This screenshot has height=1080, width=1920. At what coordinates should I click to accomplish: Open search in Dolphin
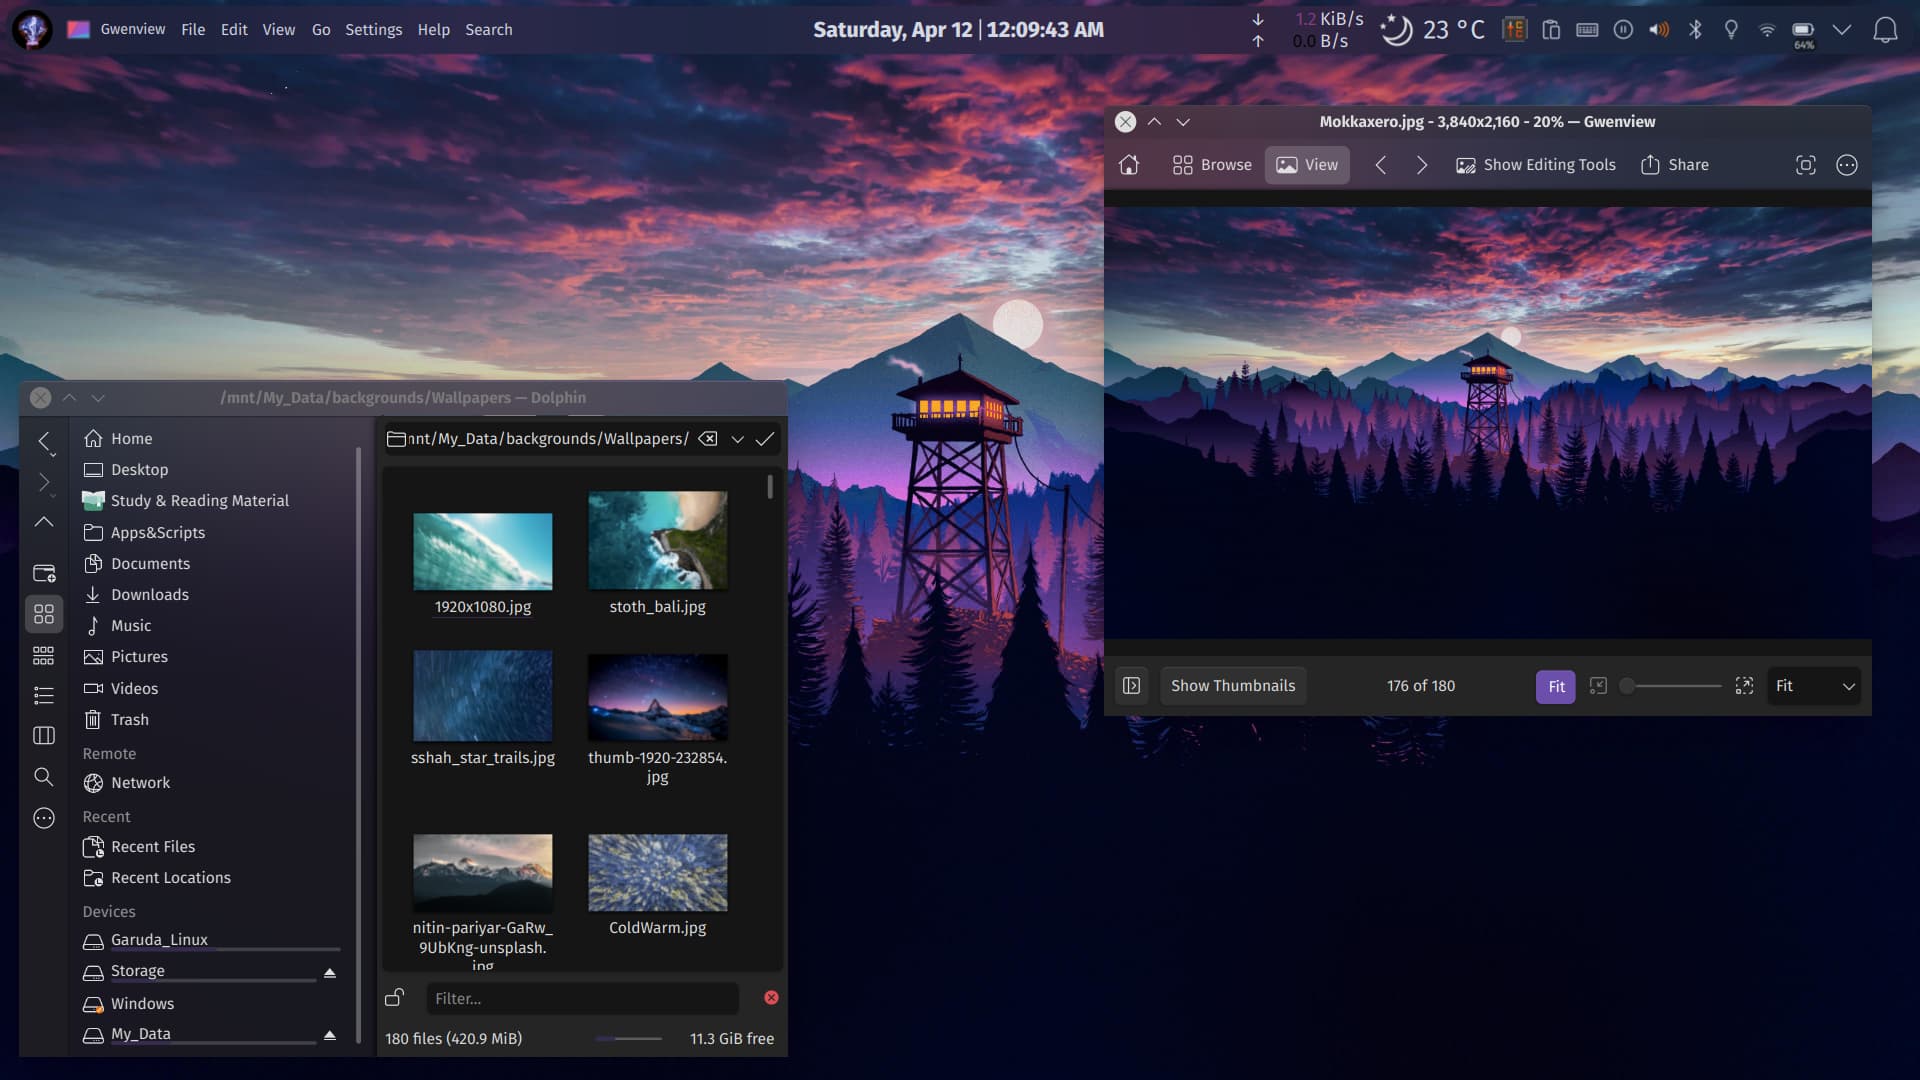pyautogui.click(x=44, y=777)
